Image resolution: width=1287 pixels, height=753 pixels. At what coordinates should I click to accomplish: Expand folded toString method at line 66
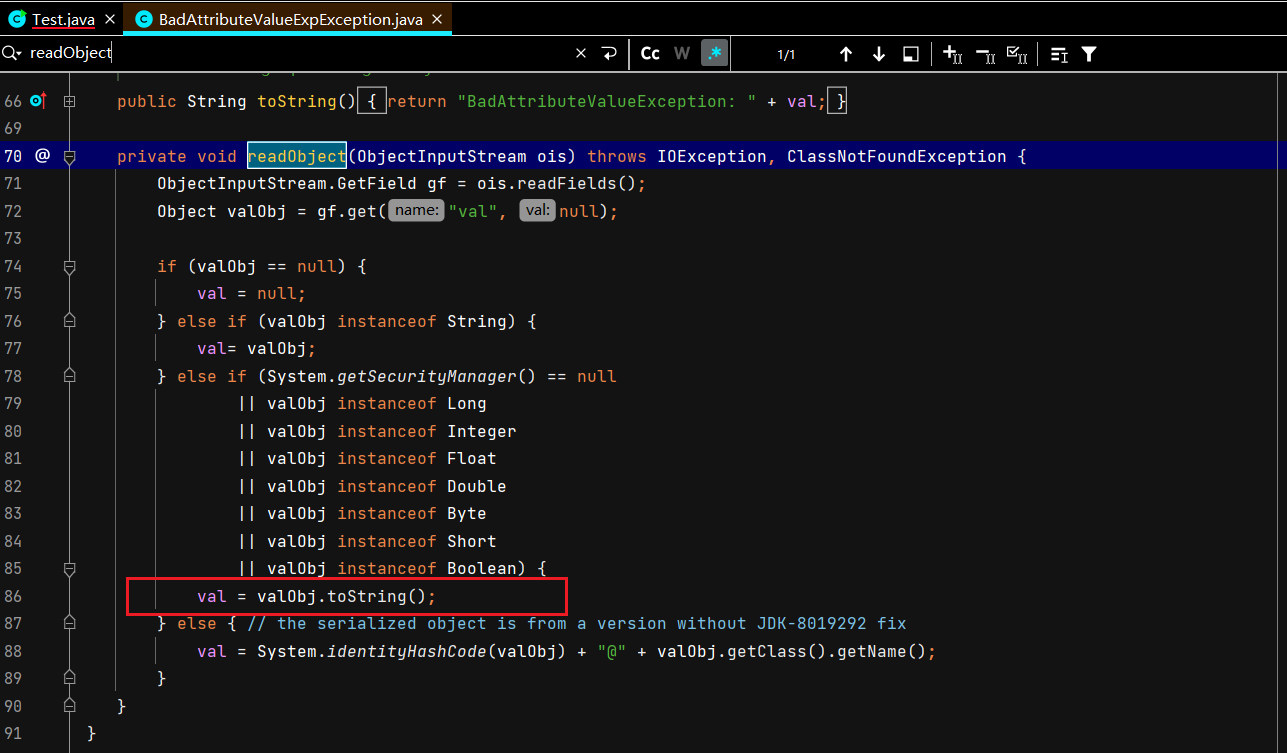click(69, 101)
